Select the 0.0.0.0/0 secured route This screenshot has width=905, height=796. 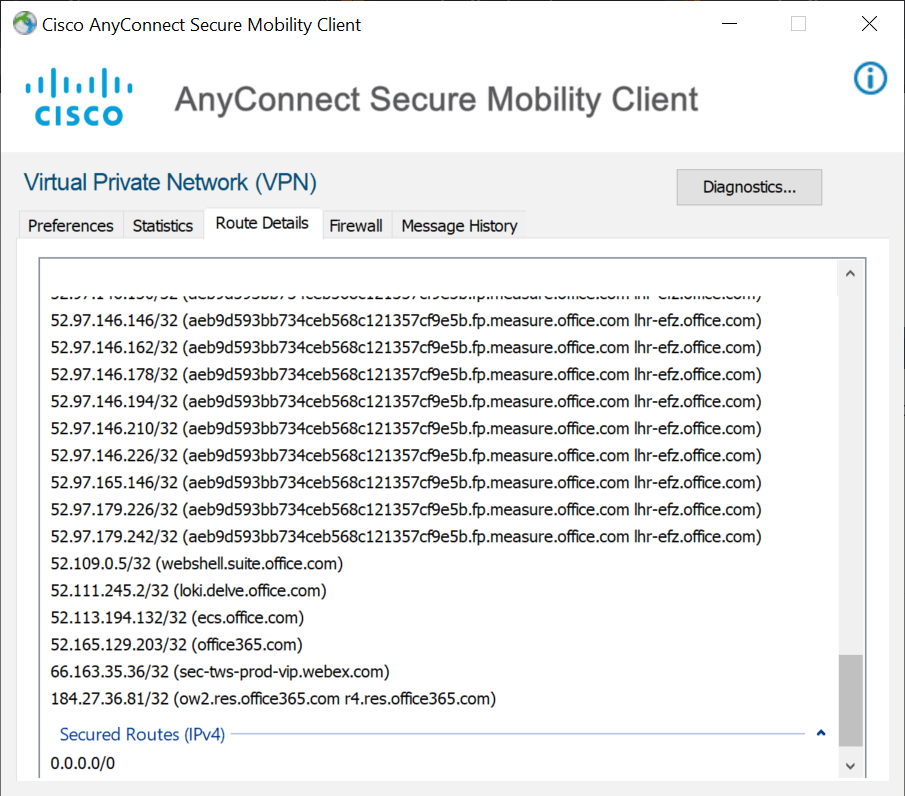click(x=83, y=764)
